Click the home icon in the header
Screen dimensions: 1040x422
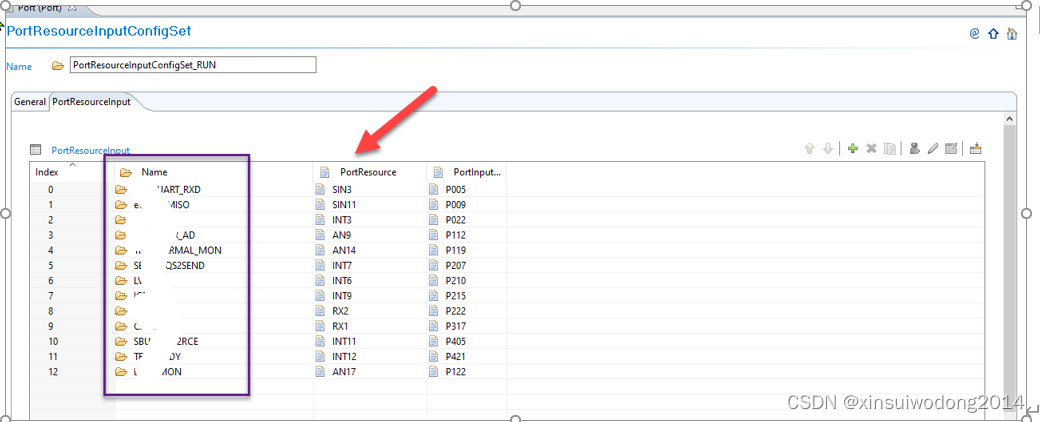click(x=1011, y=34)
